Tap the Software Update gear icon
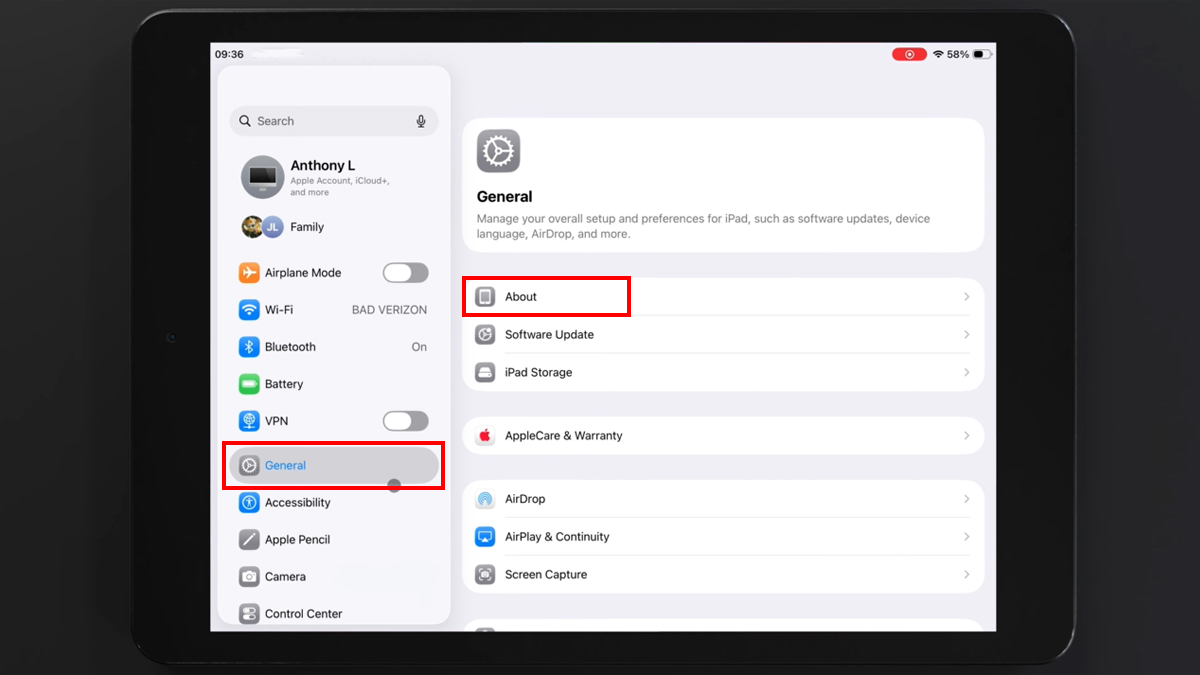Viewport: 1200px width, 675px height. coord(485,335)
